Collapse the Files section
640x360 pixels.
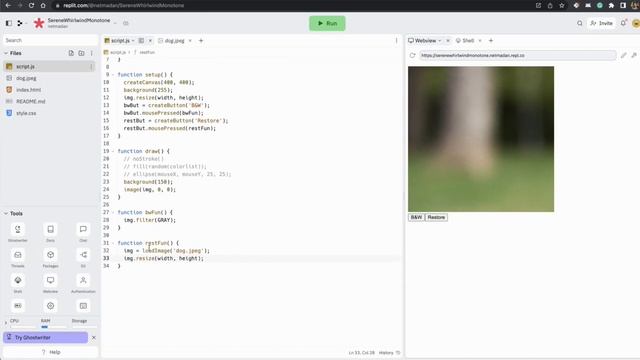pos(6,53)
